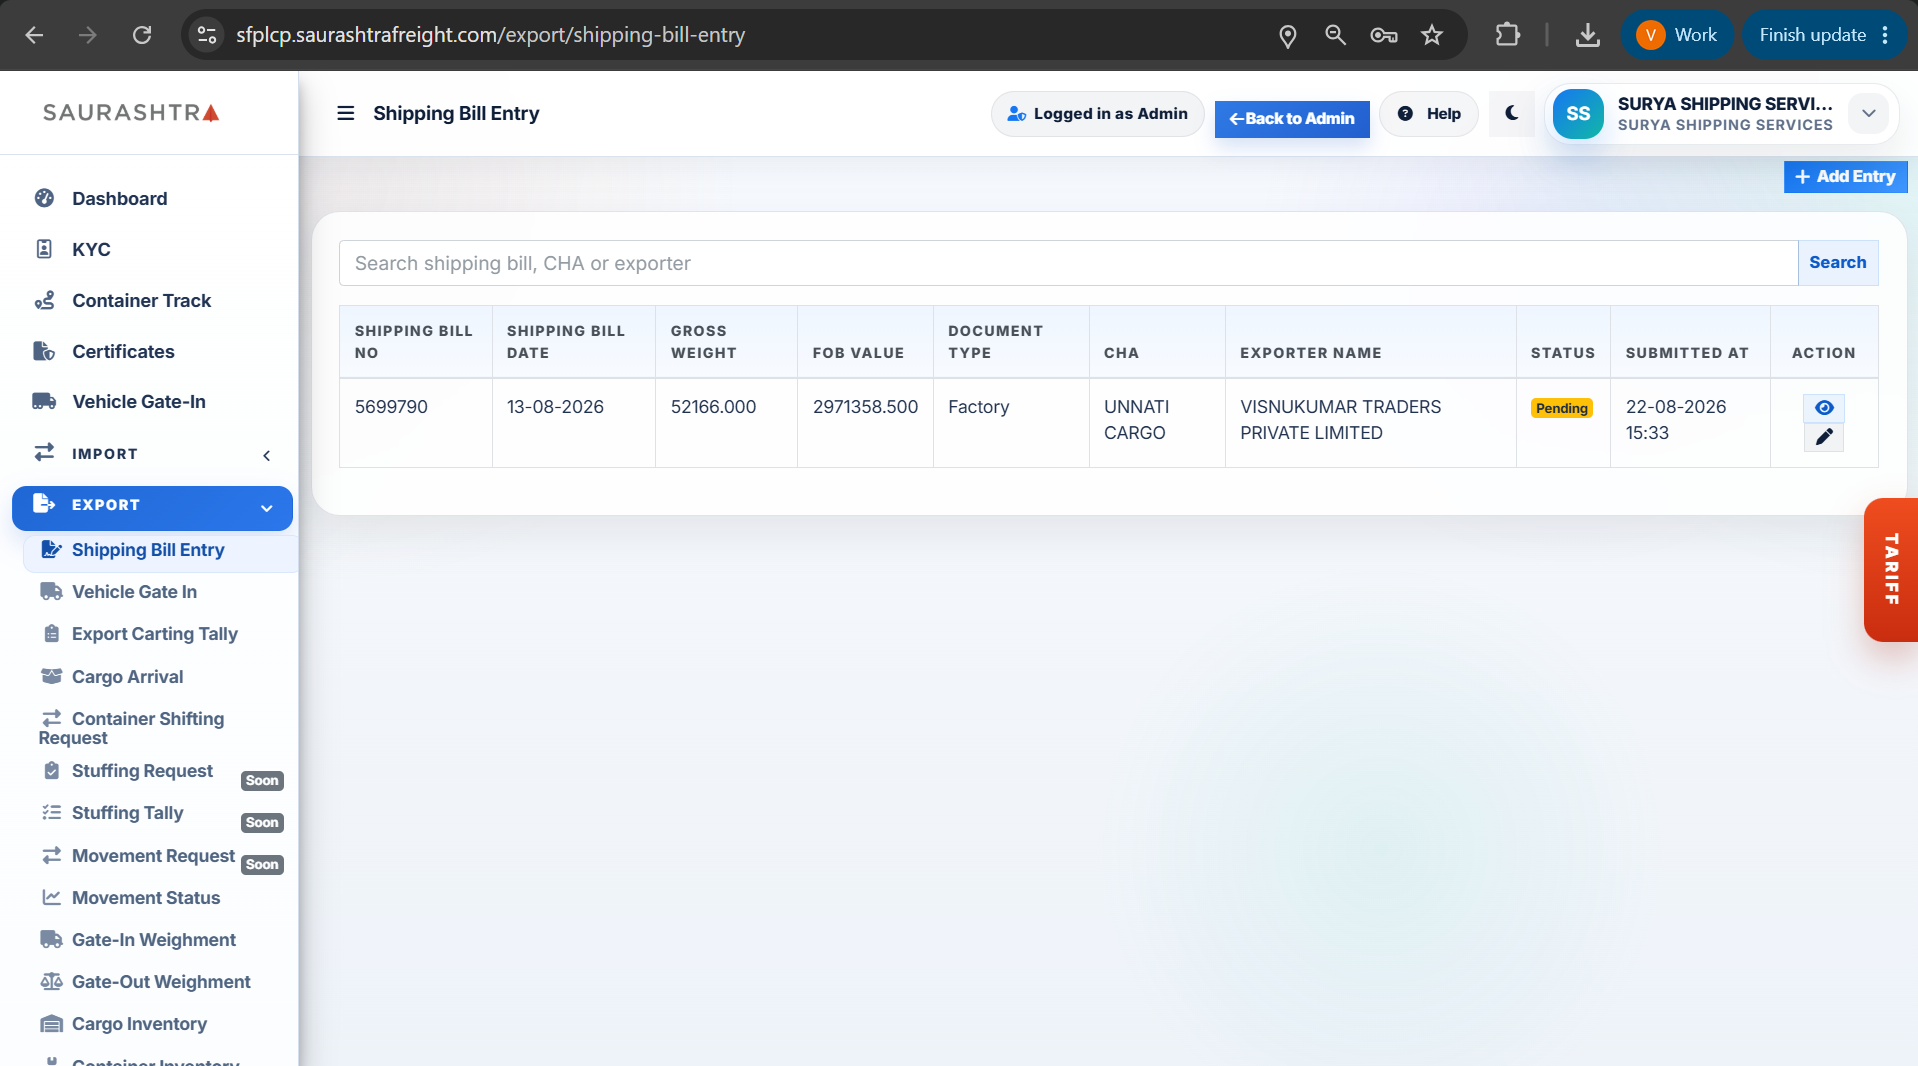
Task: Reload the page with the refresh icon
Action: [x=142, y=35]
